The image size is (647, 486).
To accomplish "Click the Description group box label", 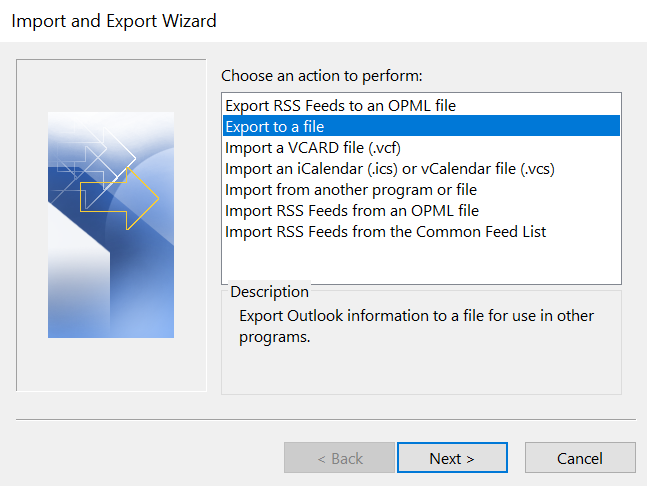I will 269,292.
